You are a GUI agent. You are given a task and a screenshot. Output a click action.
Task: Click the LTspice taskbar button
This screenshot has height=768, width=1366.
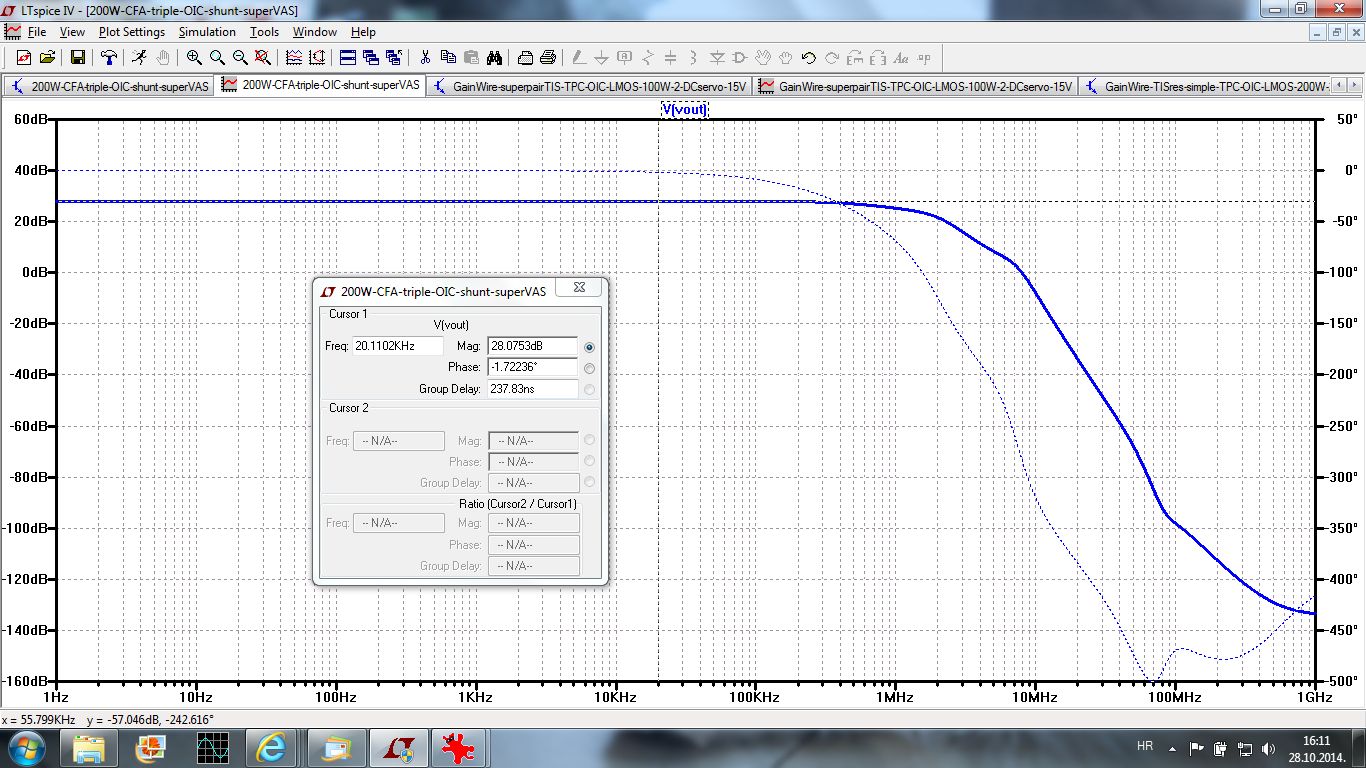400,747
